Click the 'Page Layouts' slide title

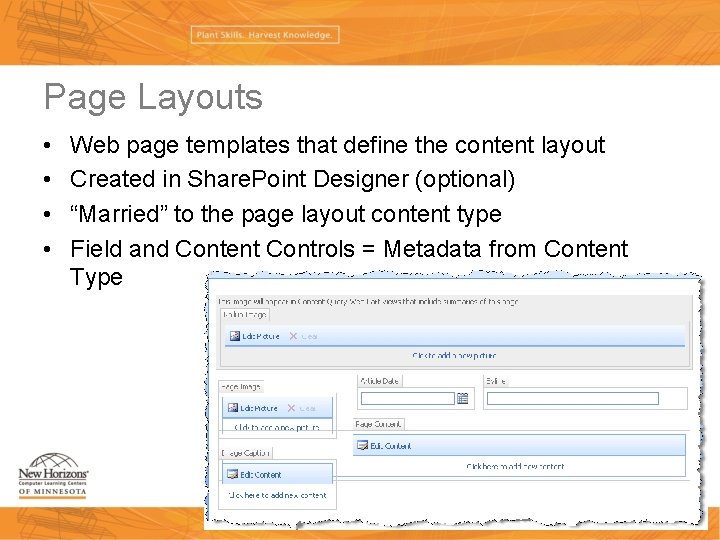[x=153, y=97]
